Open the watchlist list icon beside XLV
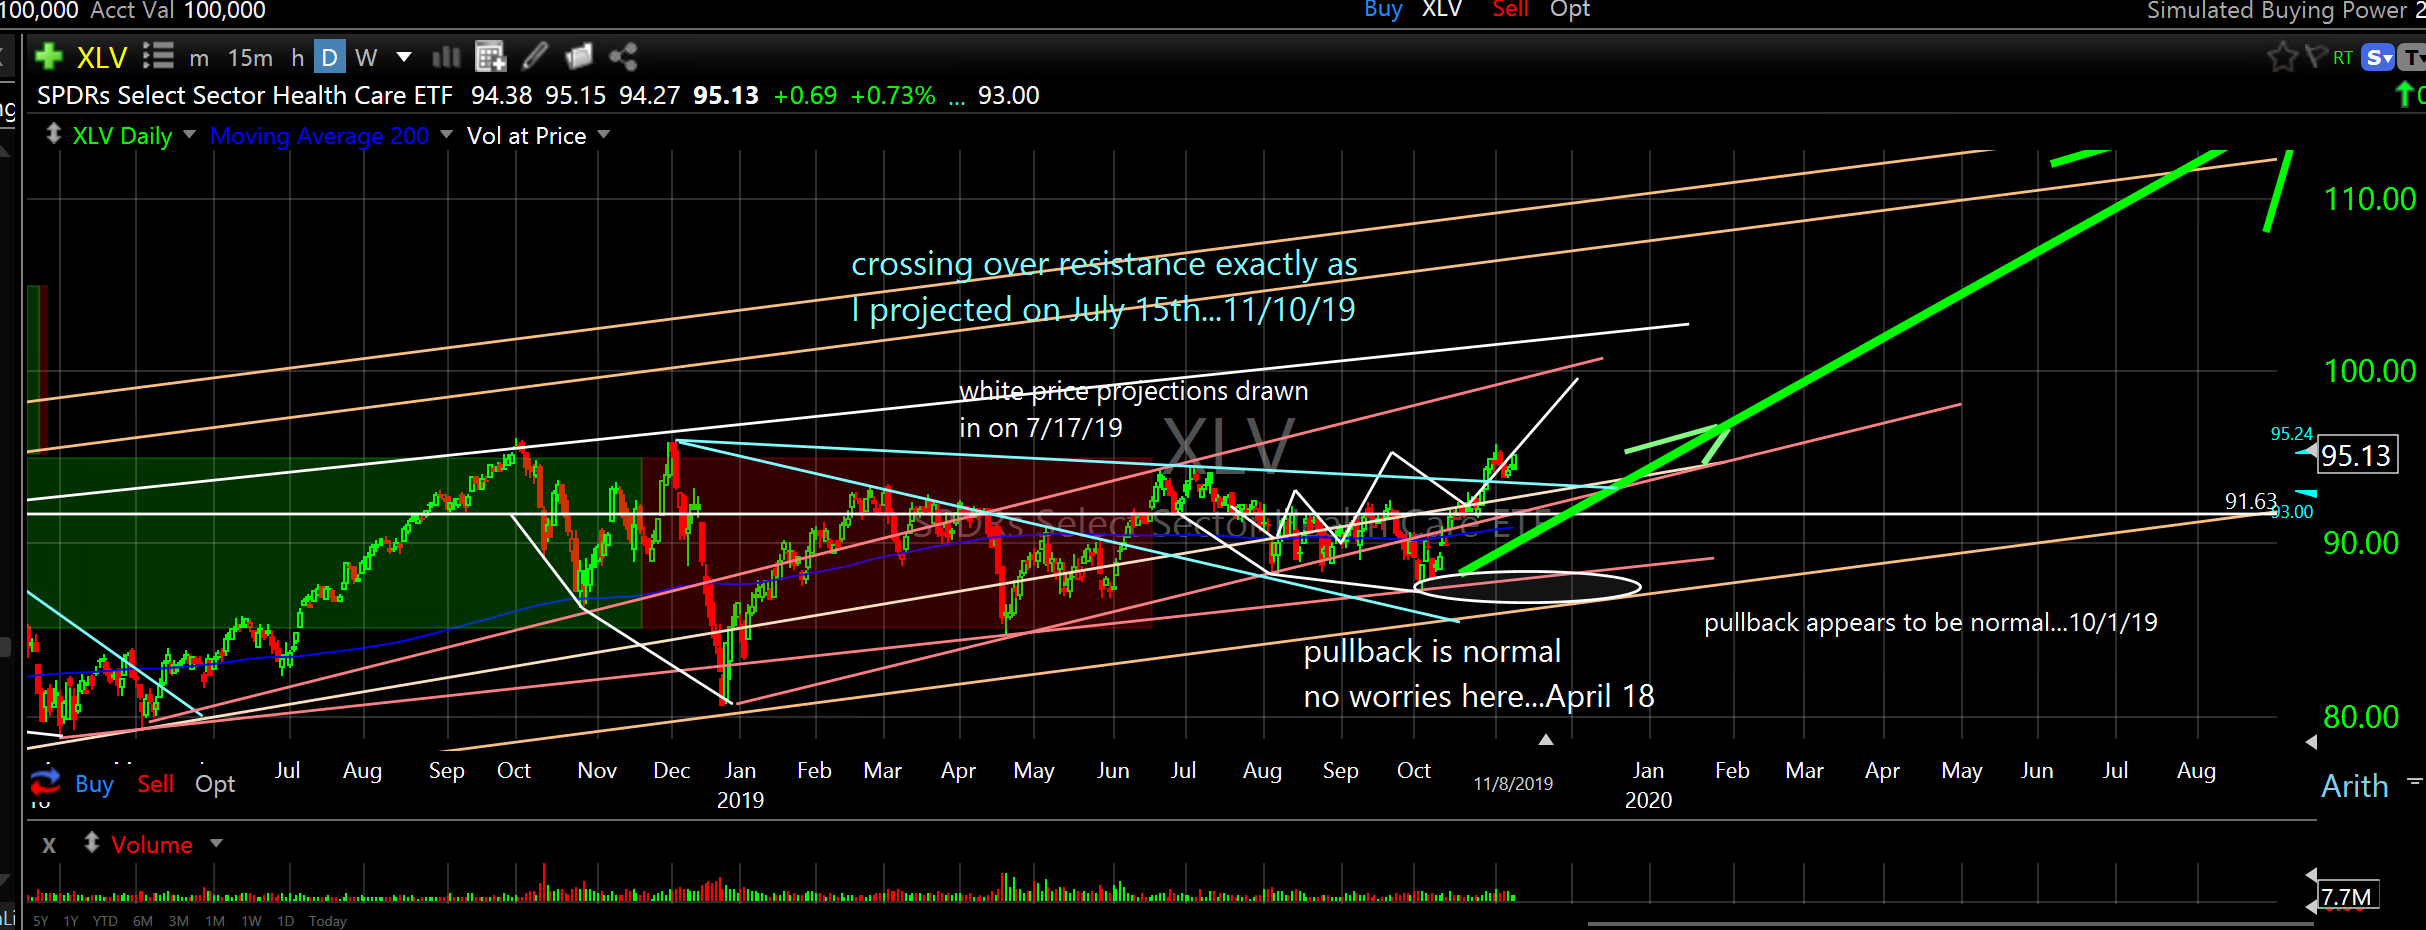2426x930 pixels. (158, 57)
